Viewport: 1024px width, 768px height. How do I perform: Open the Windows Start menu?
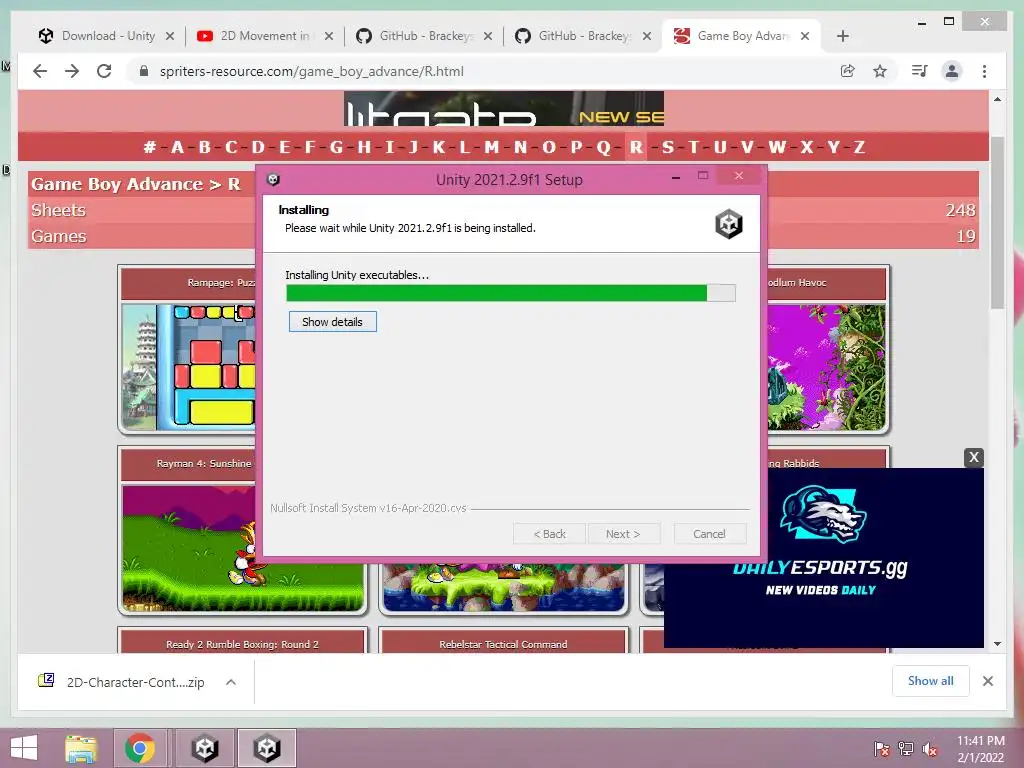tap(24, 748)
